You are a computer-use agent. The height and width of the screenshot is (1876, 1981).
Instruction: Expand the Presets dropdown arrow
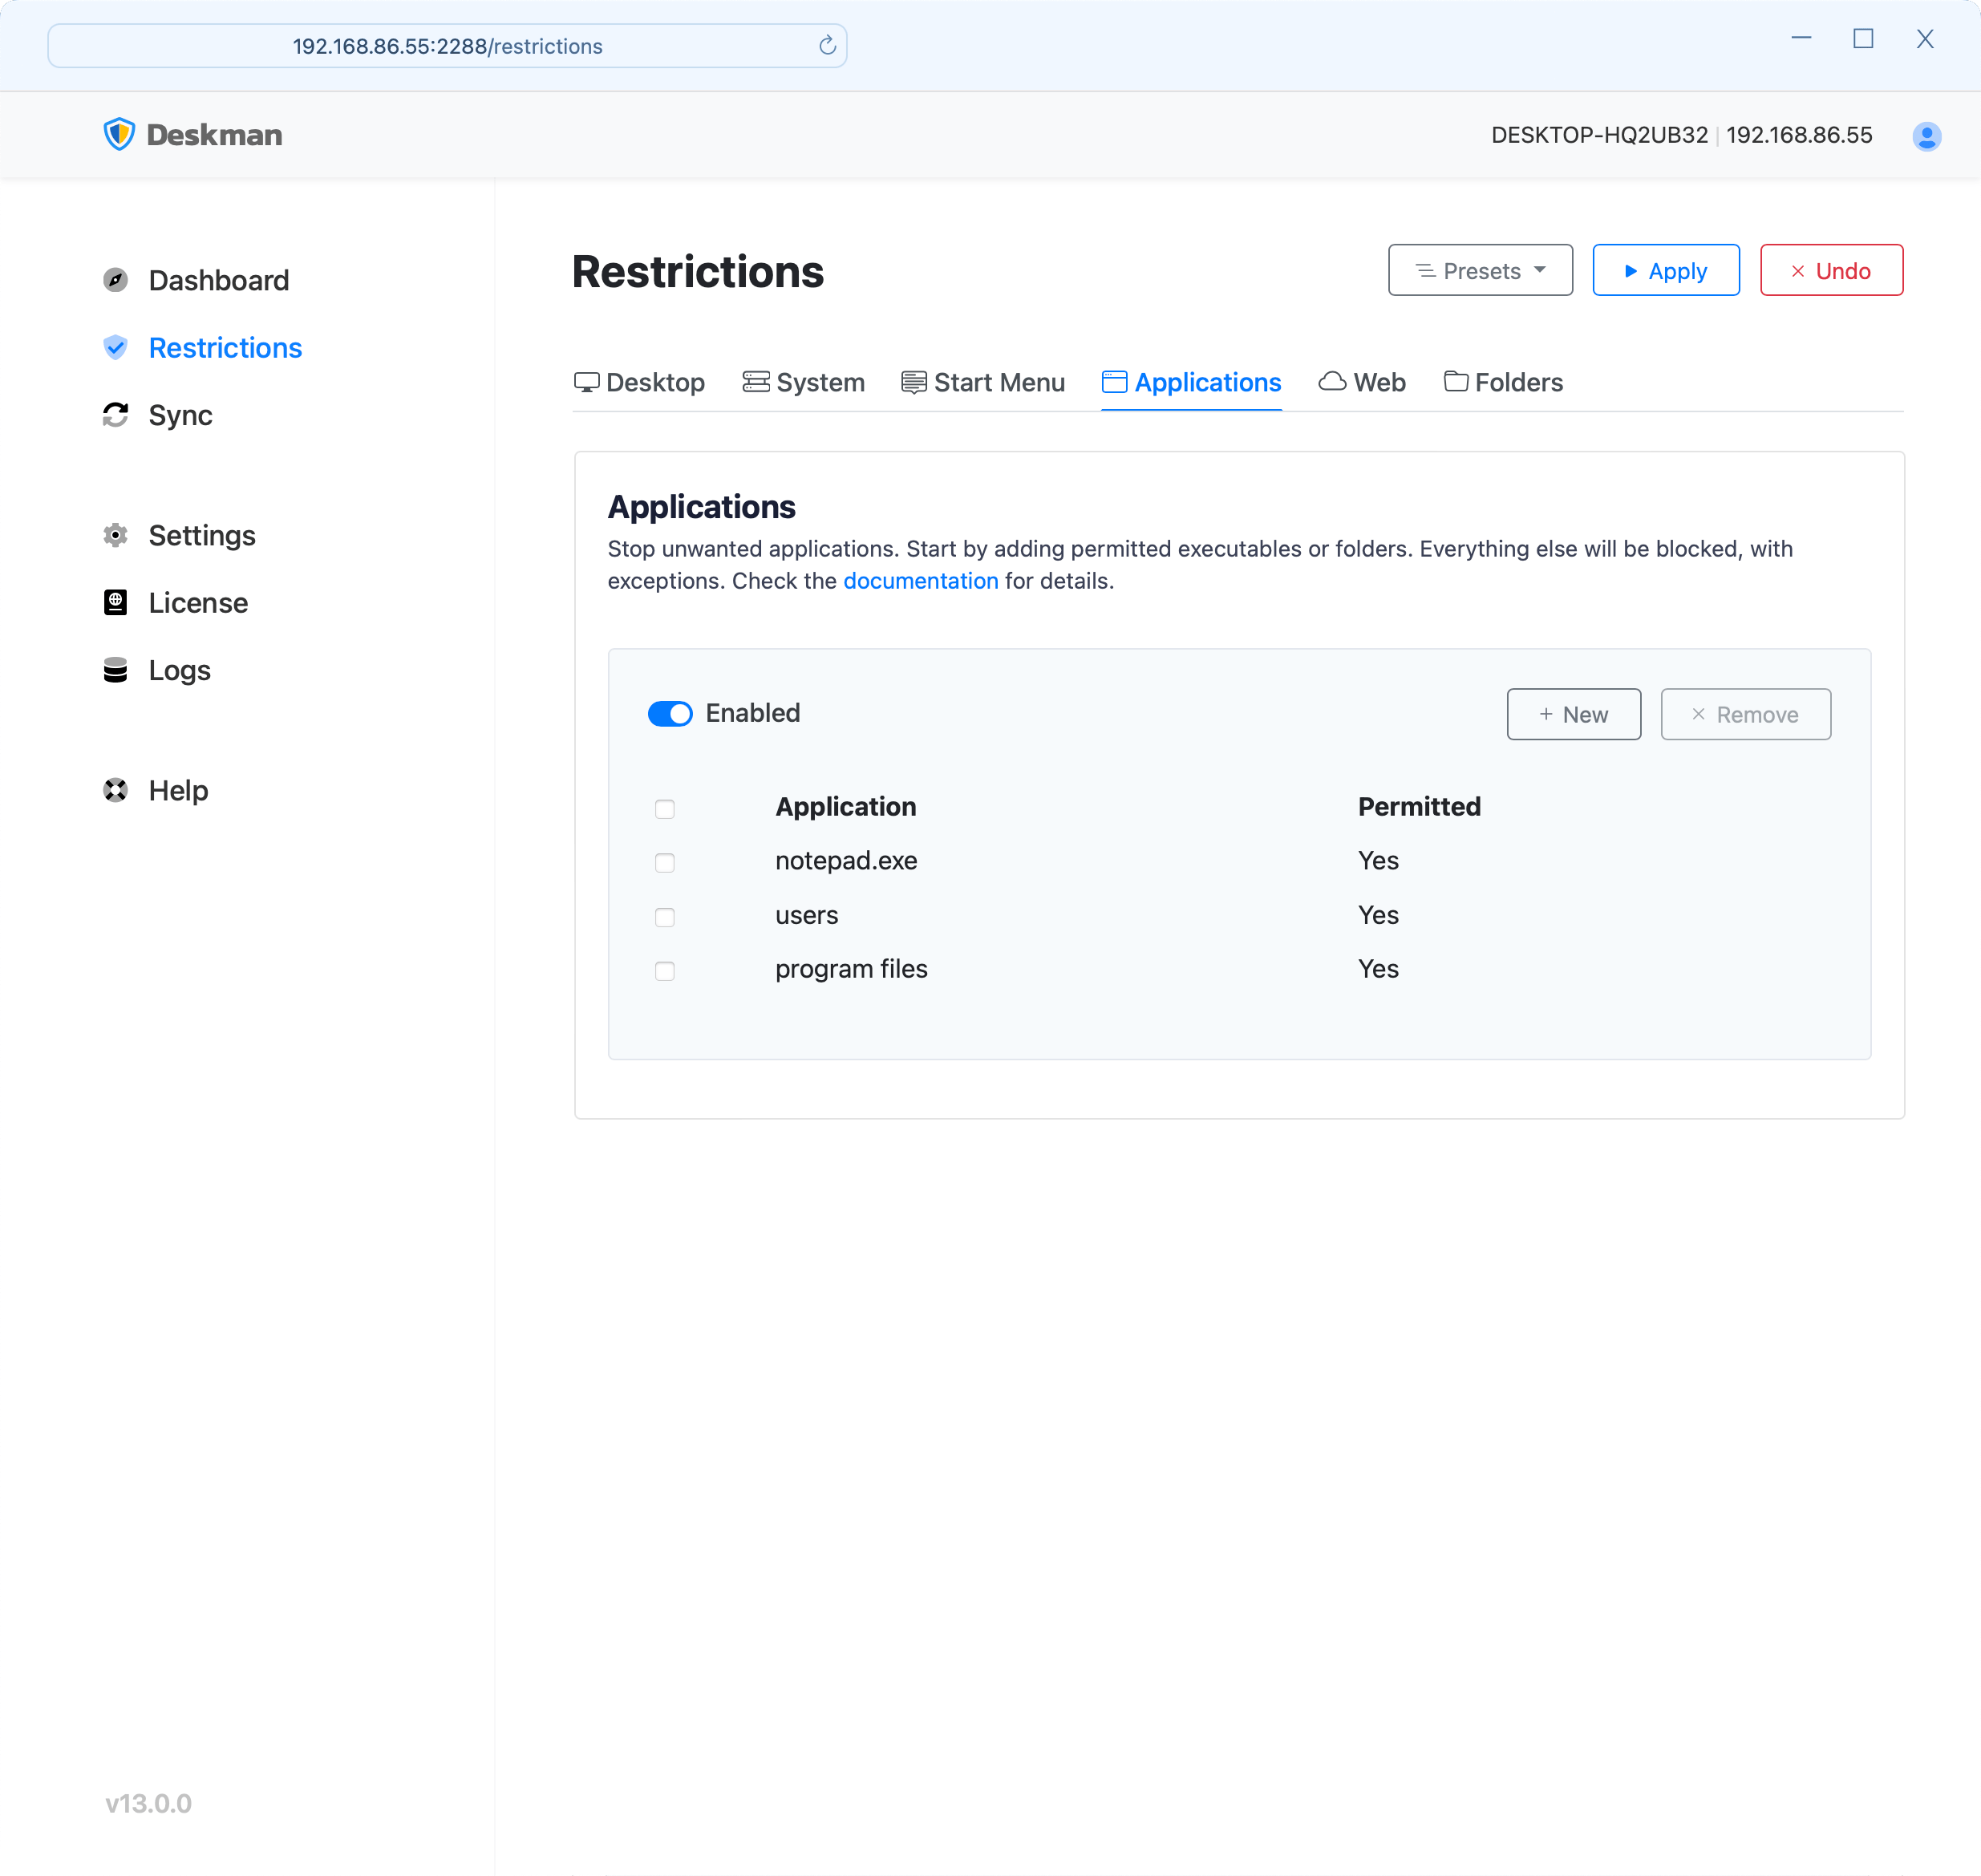pyautogui.click(x=1540, y=270)
